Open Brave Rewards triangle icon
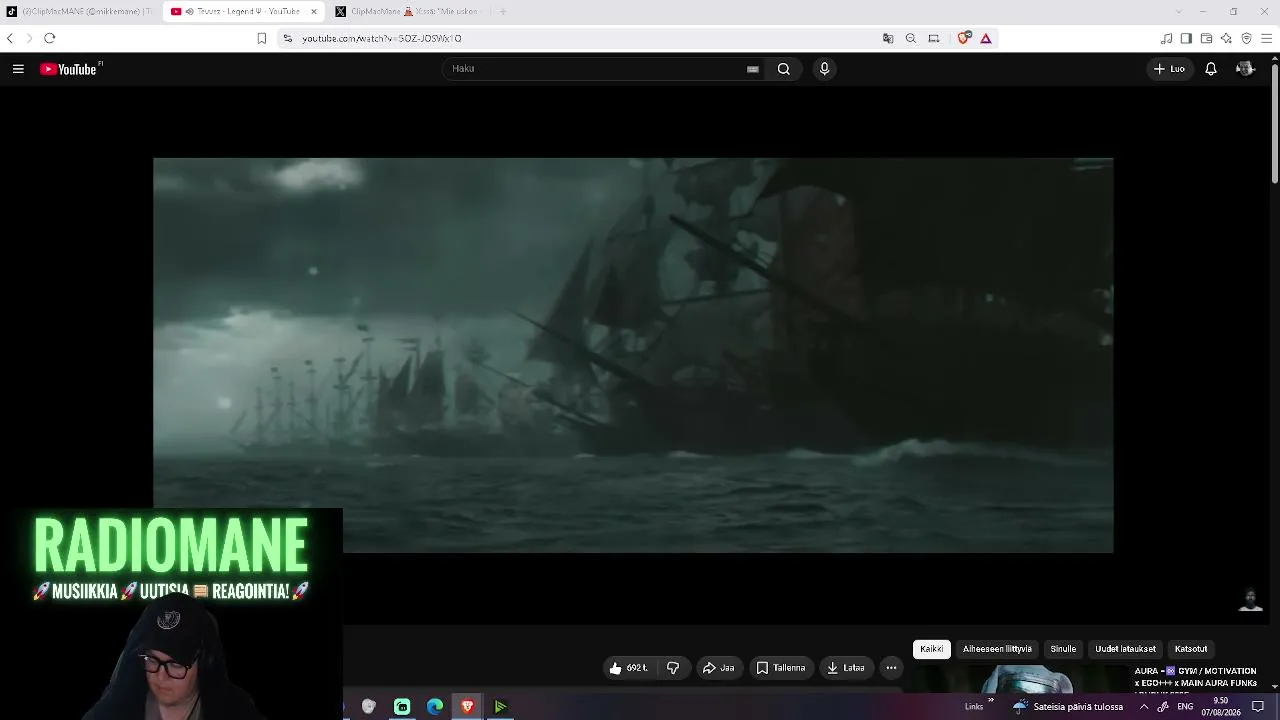 point(986,38)
